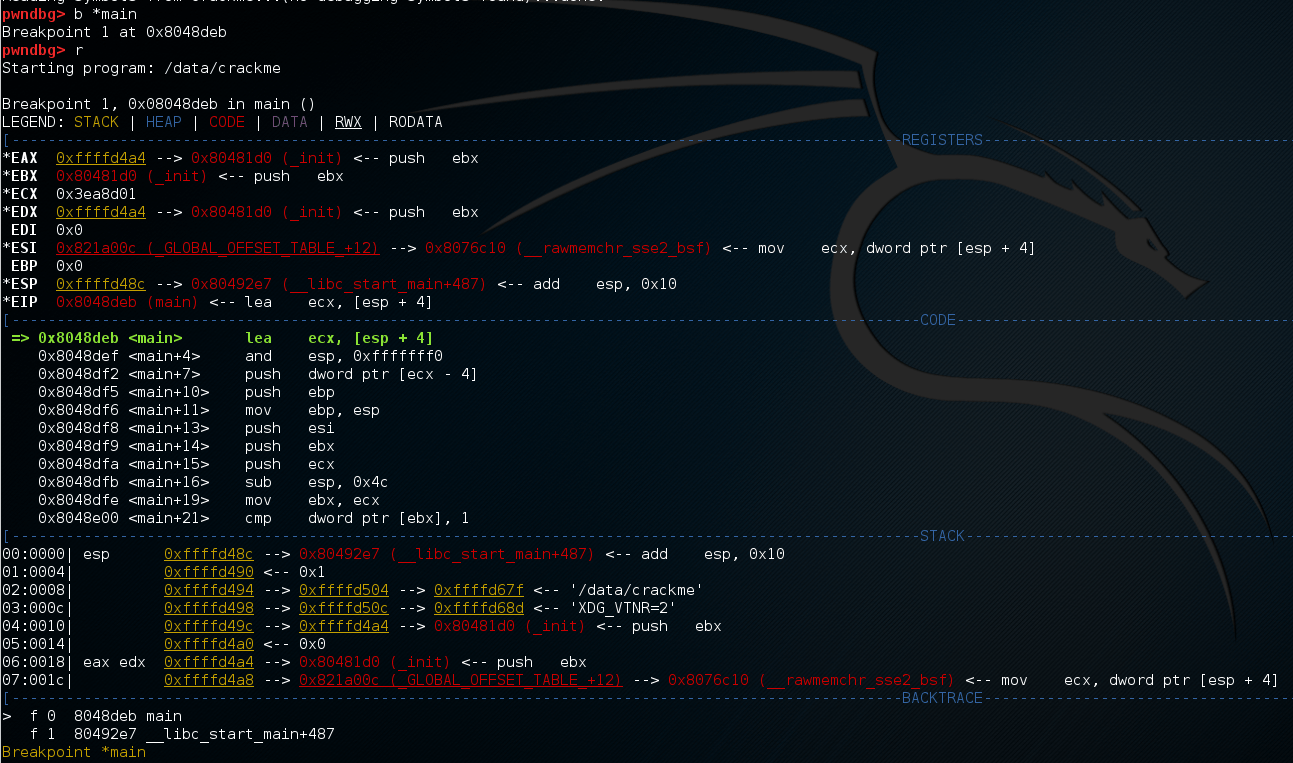Click the CODE section divider label
The image size is (1293, 763).
pyautogui.click(x=938, y=320)
